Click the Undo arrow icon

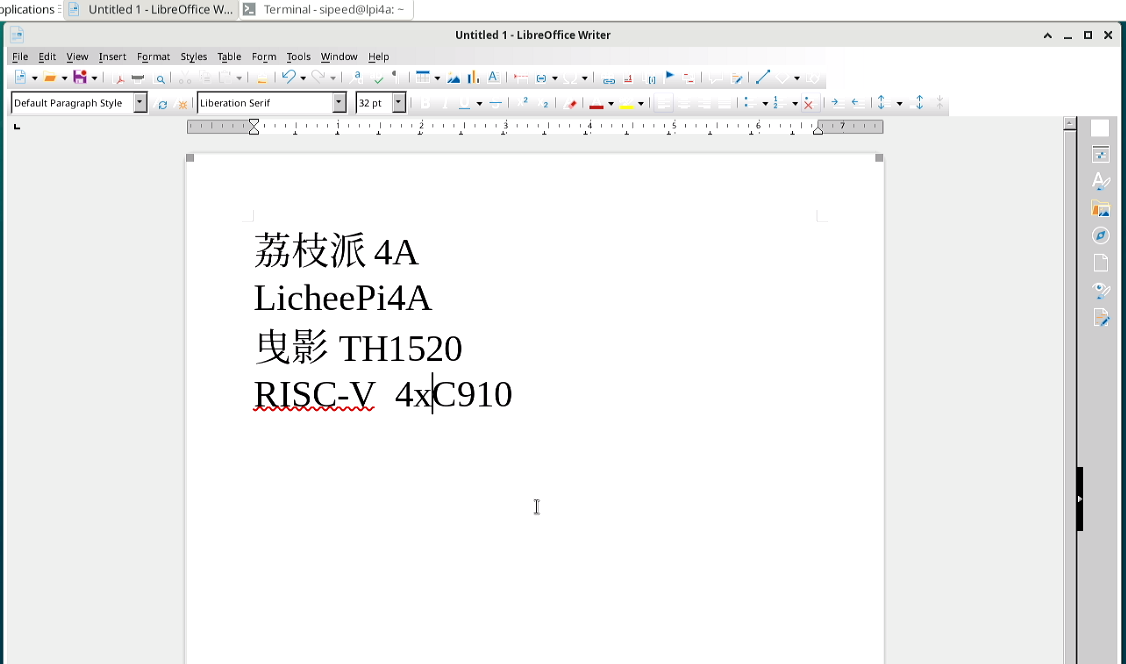coord(289,76)
